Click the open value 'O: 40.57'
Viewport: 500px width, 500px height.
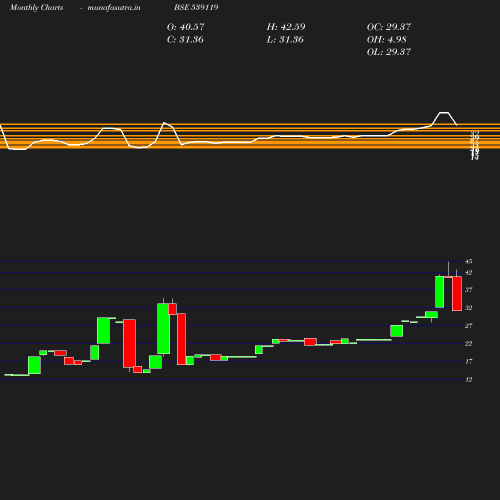click(185, 27)
